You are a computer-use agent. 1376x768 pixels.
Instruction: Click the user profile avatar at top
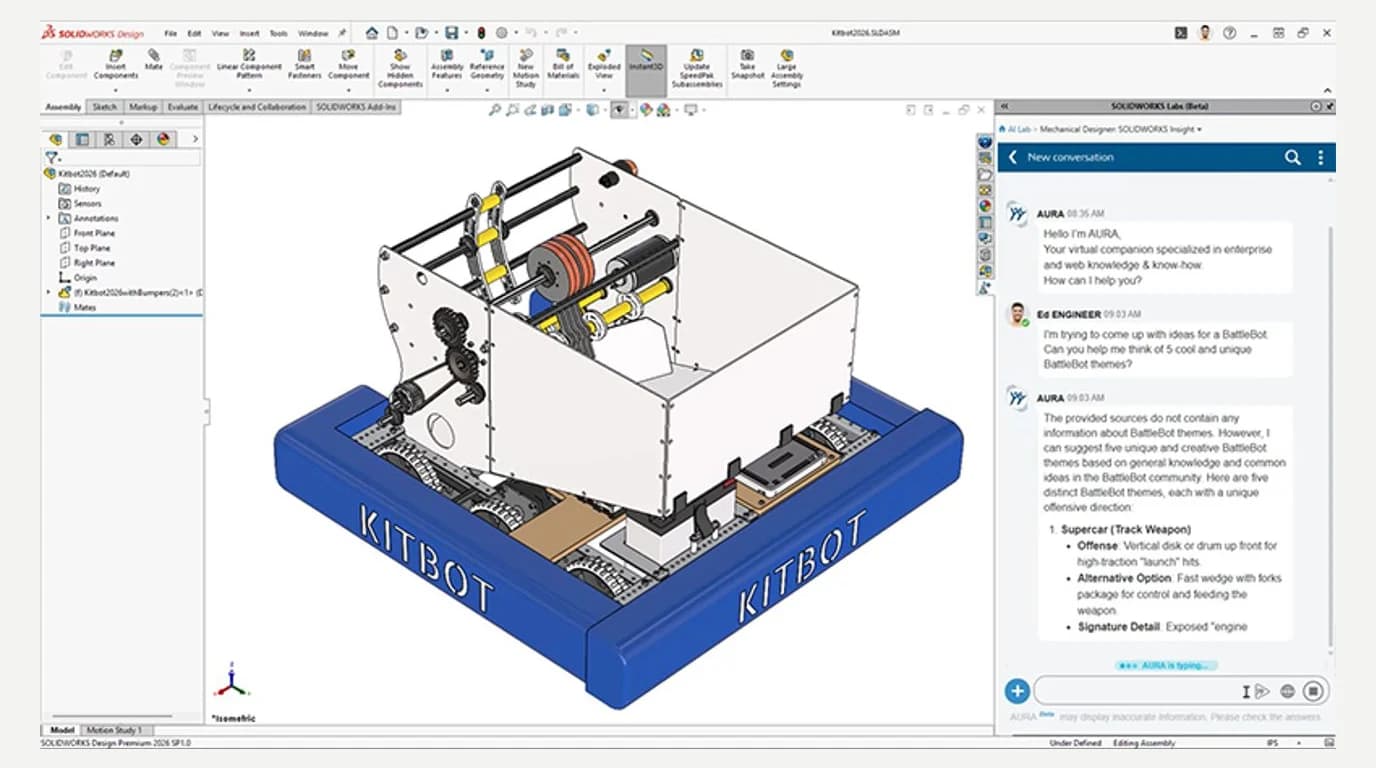tap(1205, 33)
